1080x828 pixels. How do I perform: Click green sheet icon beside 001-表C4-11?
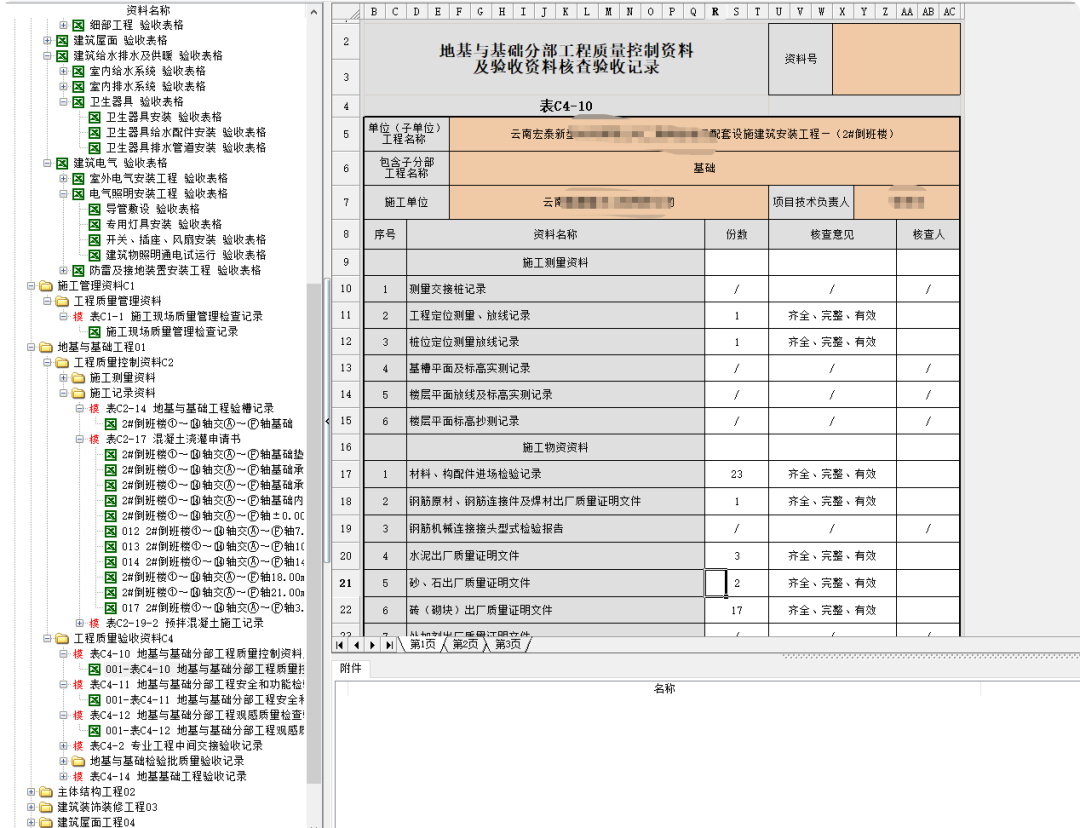point(94,700)
